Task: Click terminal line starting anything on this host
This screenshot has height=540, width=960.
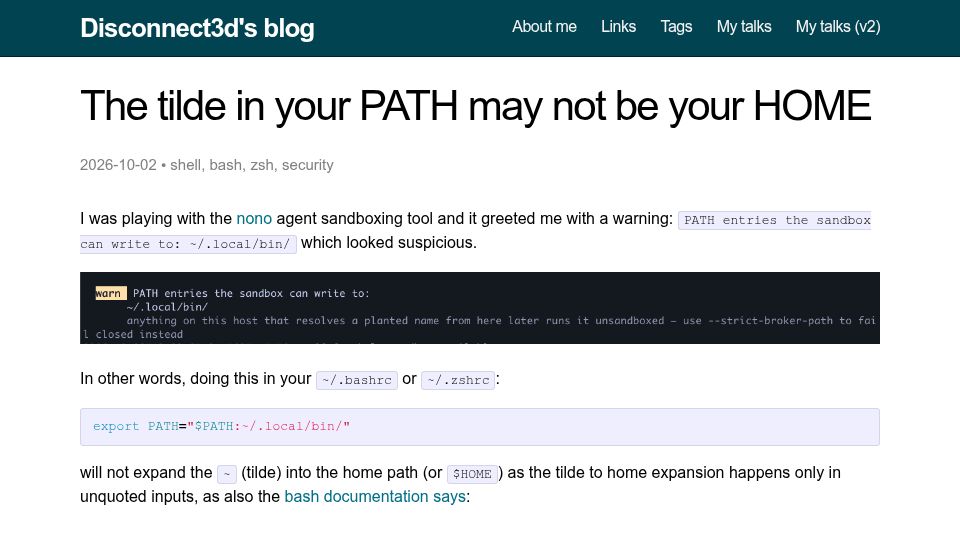Action: pos(501,321)
